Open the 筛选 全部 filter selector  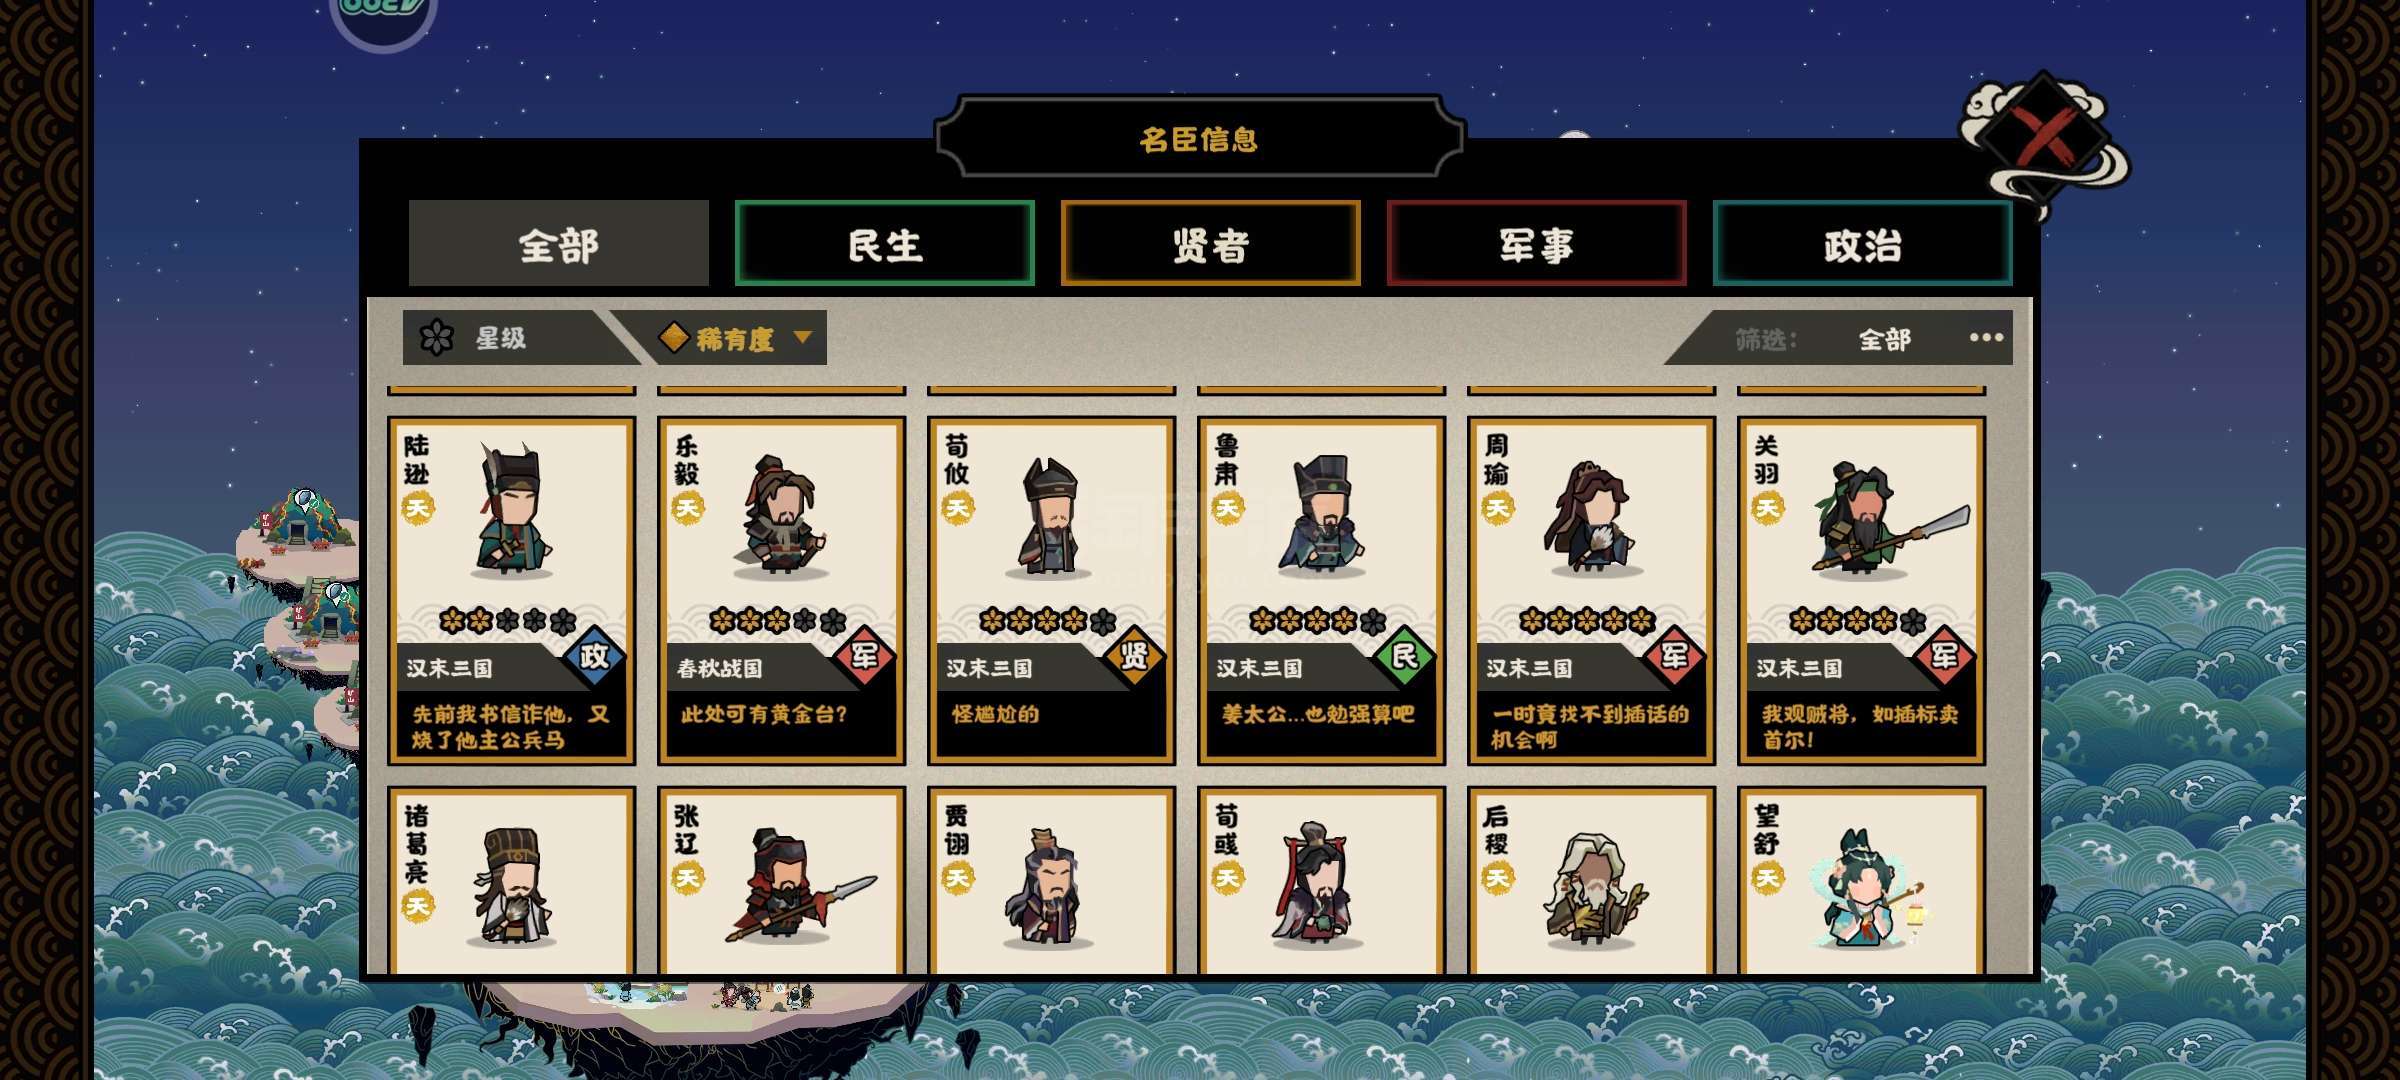tap(1884, 340)
